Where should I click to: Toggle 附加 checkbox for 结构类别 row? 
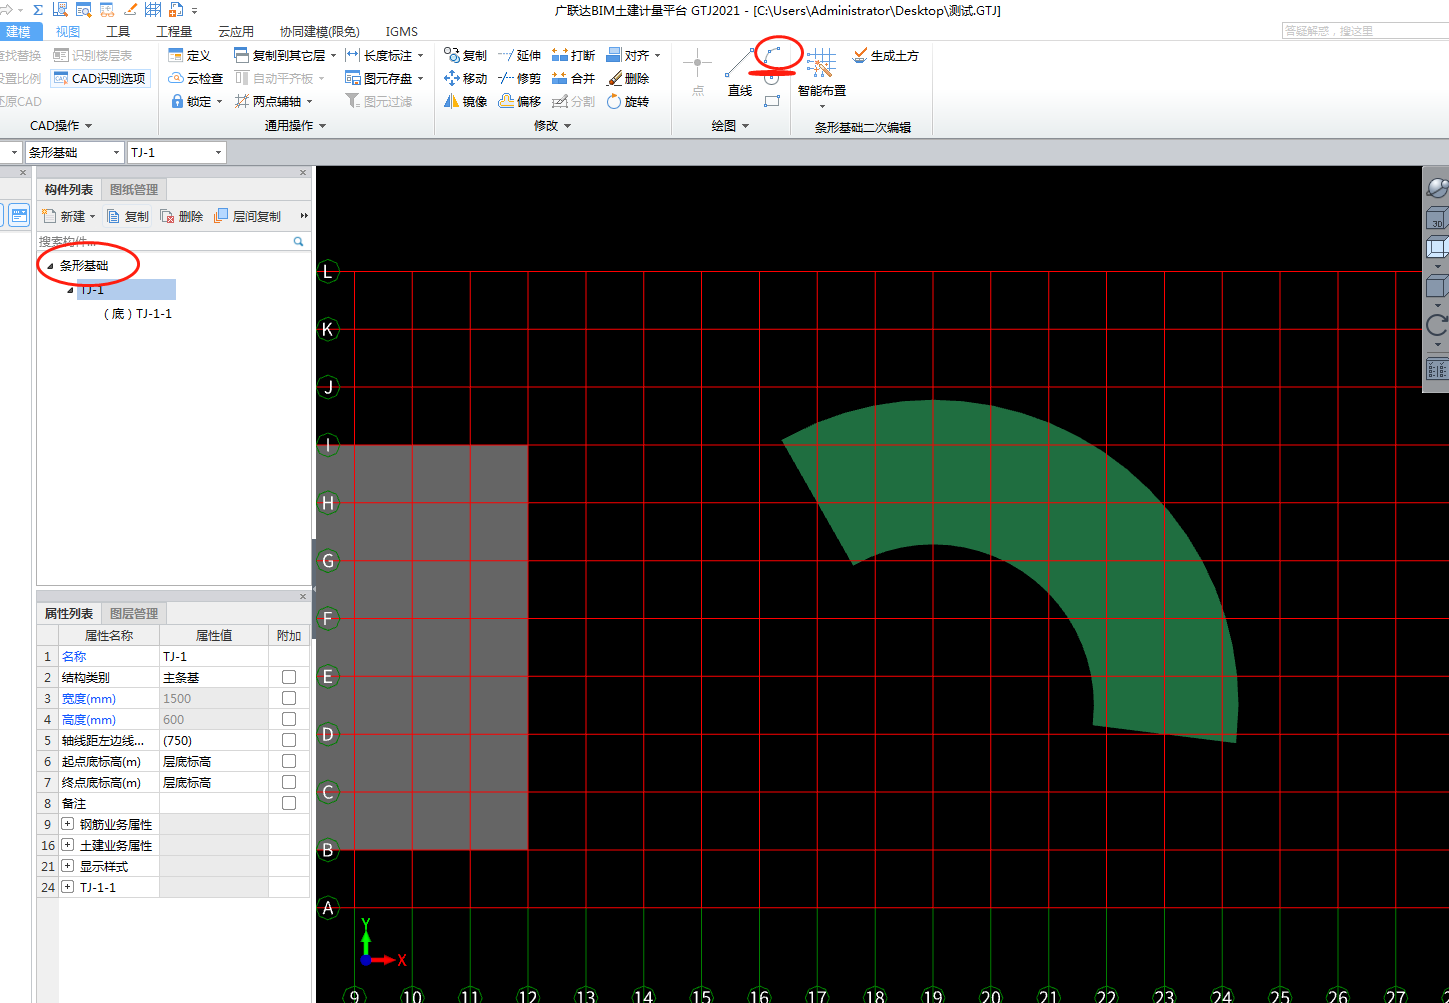[289, 677]
